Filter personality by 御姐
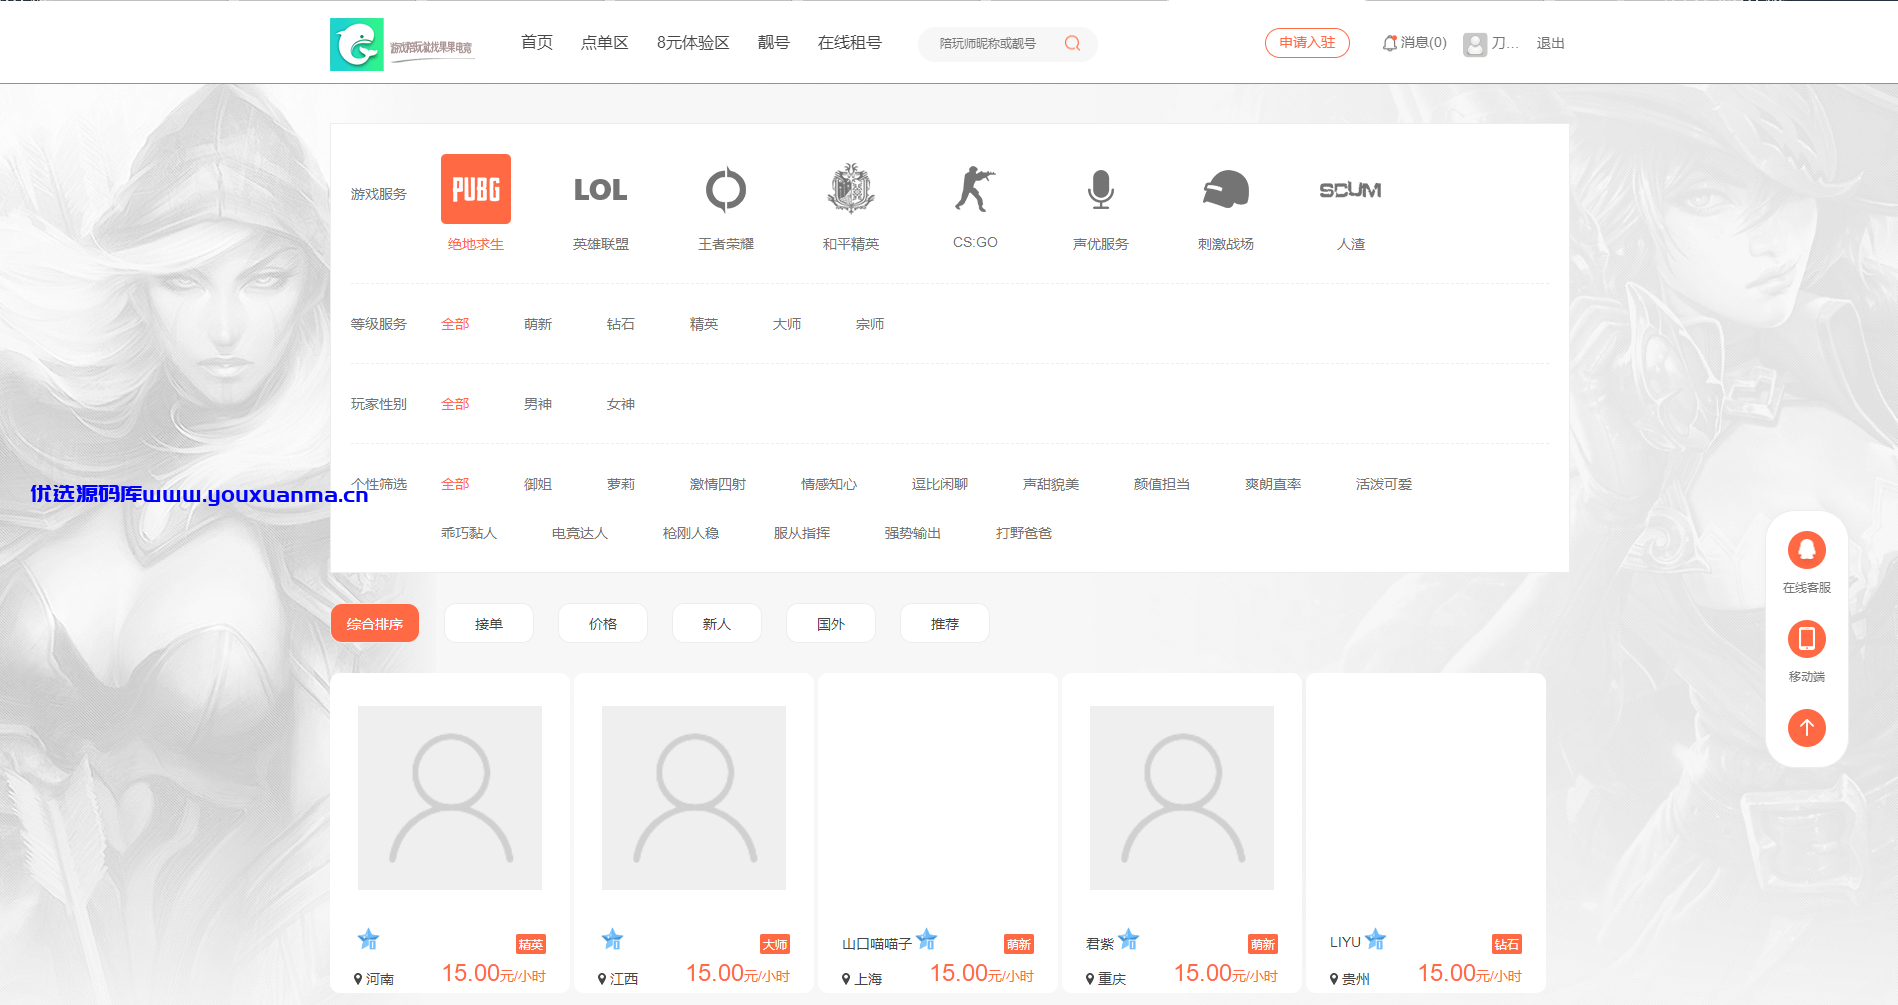Viewport: 1898px width, 1005px height. click(538, 484)
